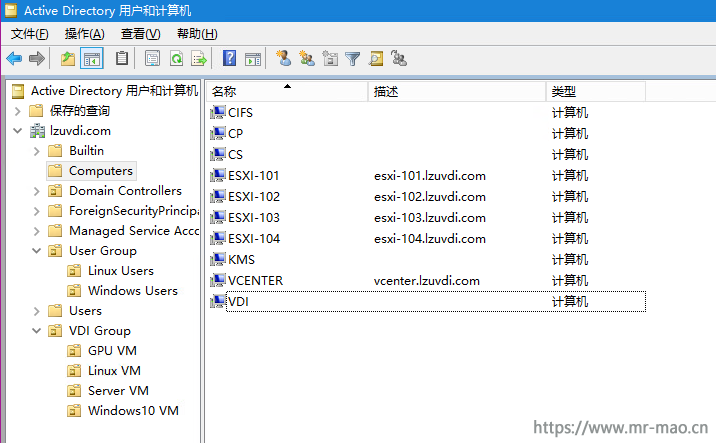Select the ESXI-102 computer entry
The width and height of the screenshot is (716, 443).
coord(253,196)
